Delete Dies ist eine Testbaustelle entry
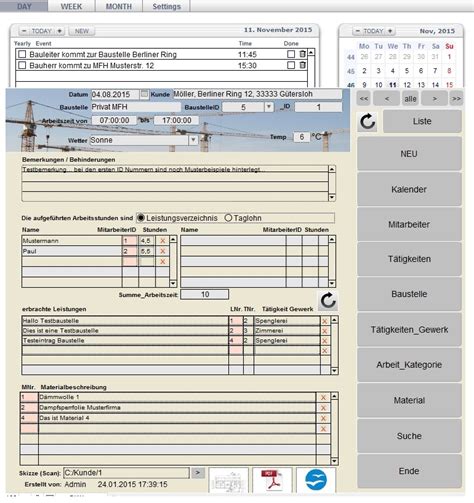This screenshot has width=474, height=503. tap(325, 331)
